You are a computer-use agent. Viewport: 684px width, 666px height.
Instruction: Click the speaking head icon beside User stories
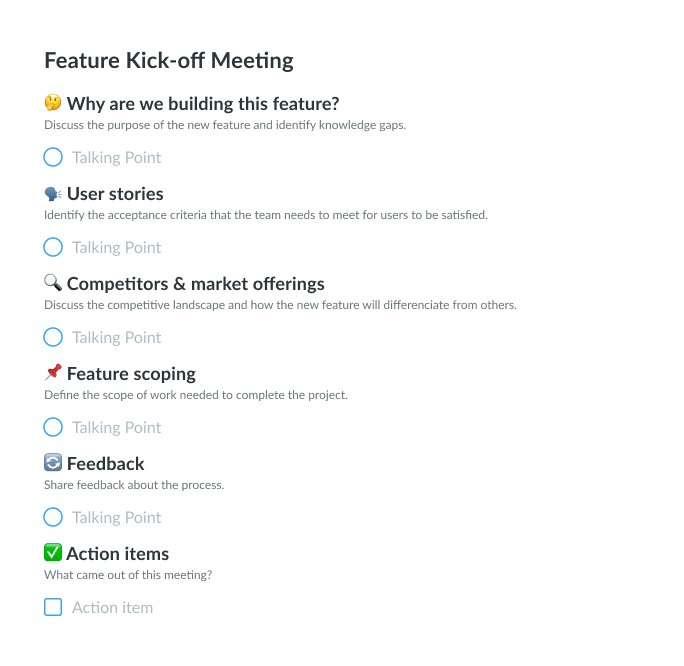pyautogui.click(x=53, y=194)
